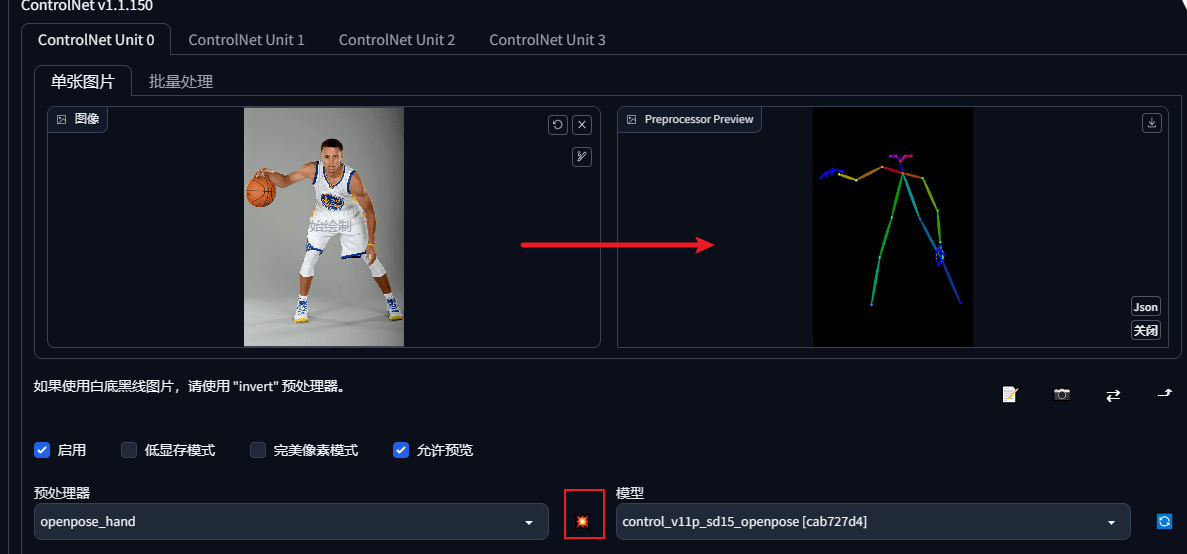Click the ControlNet v1.1.150 header text
Image resolution: width=1187 pixels, height=554 pixels.
tap(86, 5)
